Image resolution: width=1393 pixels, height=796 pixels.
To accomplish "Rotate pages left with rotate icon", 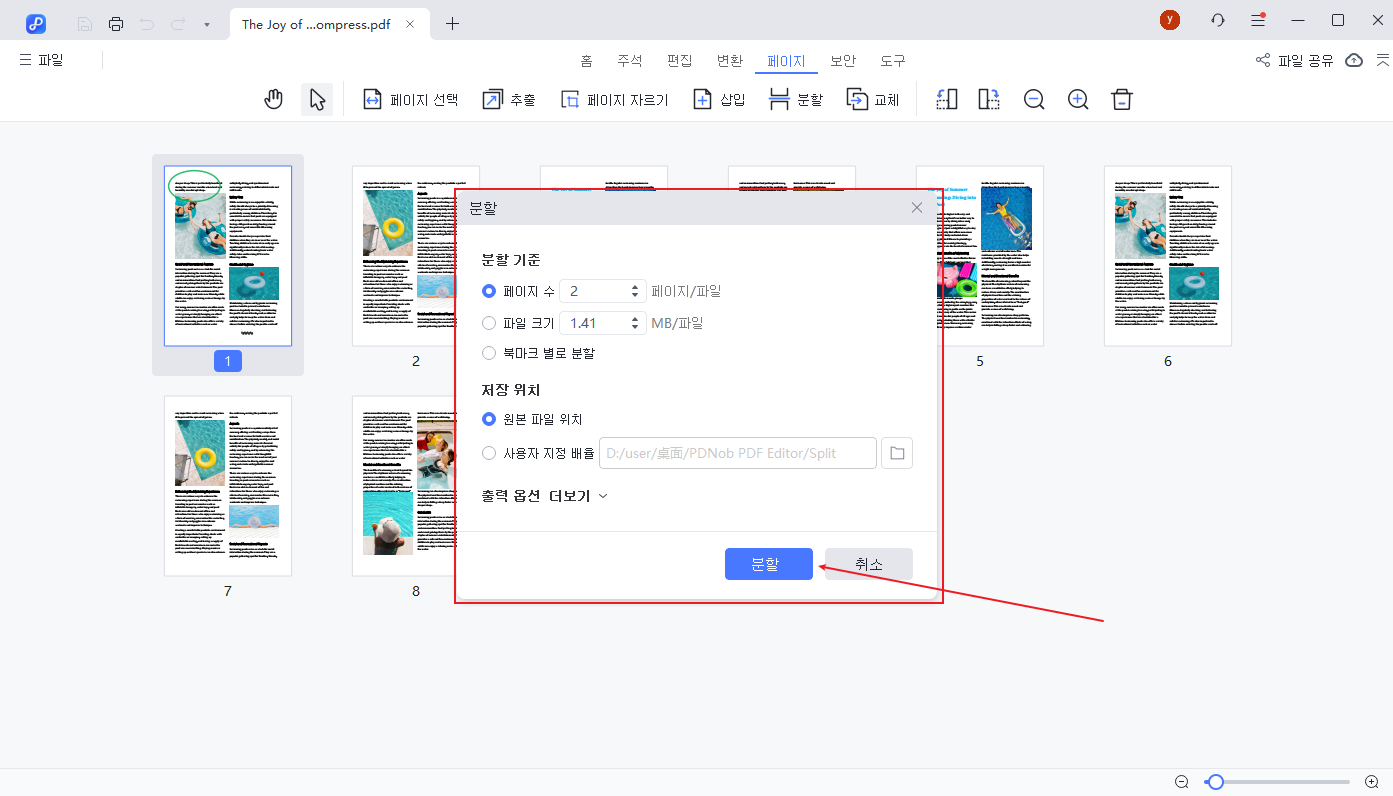I will [x=945, y=99].
